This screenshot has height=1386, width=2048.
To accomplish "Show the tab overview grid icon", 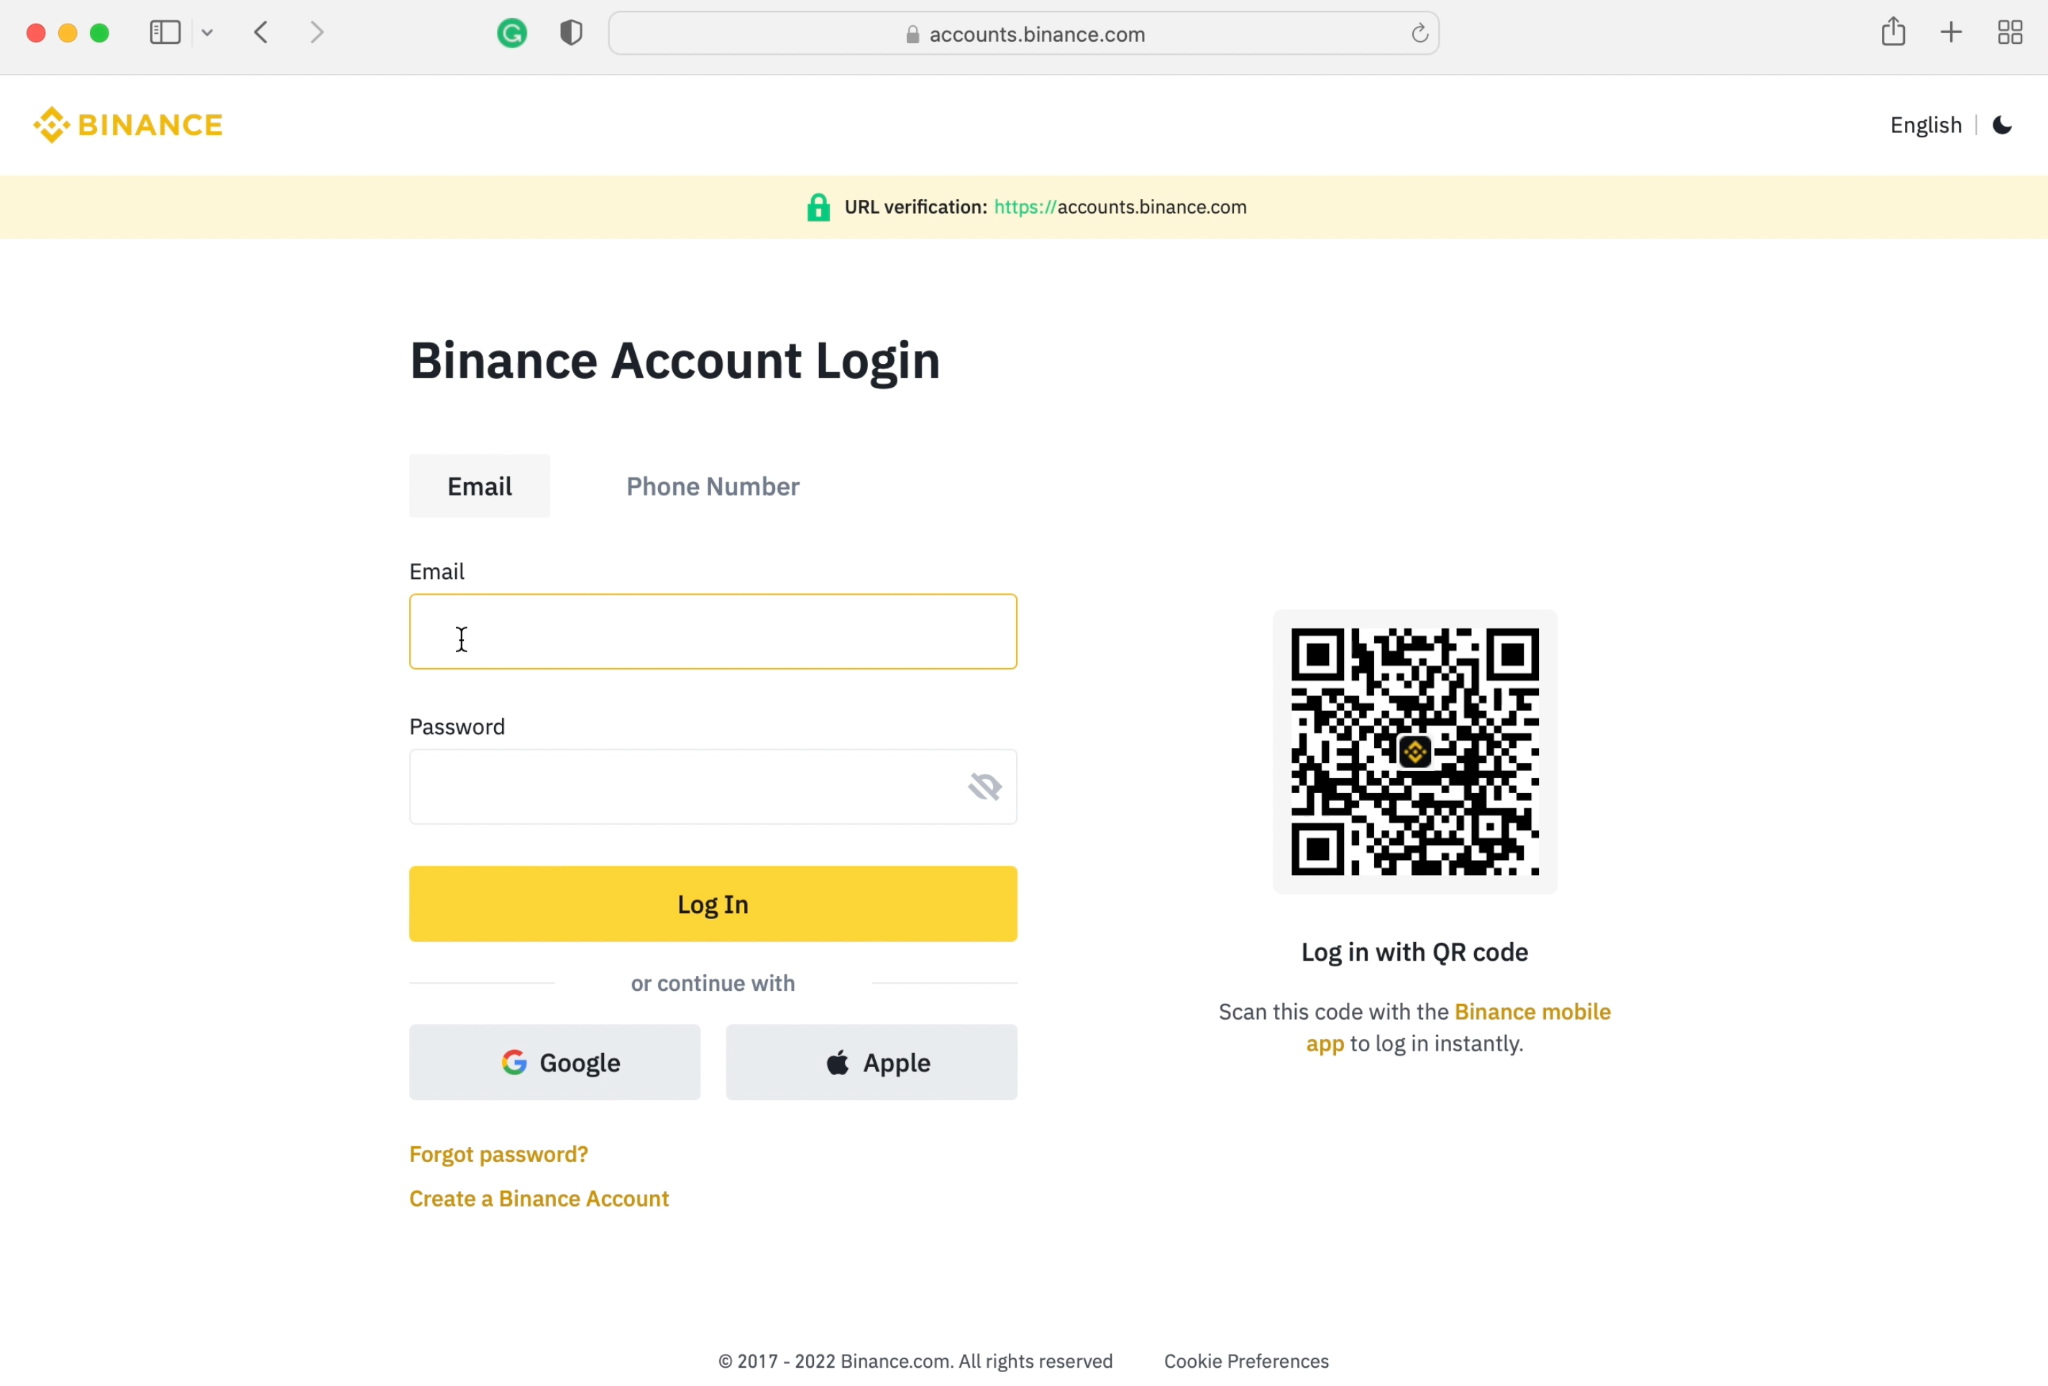I will [2010, 33].
